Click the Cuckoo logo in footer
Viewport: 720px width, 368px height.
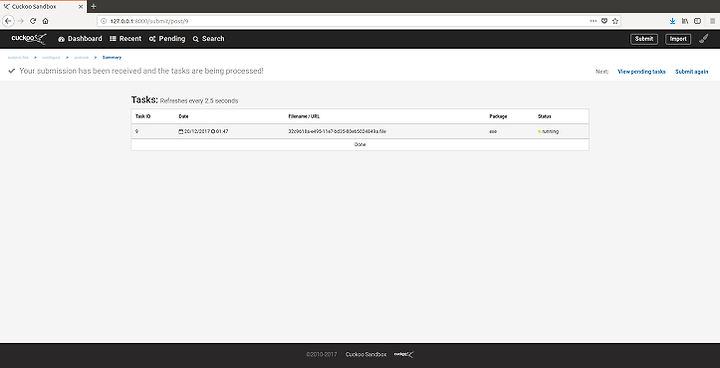point(404,354)
